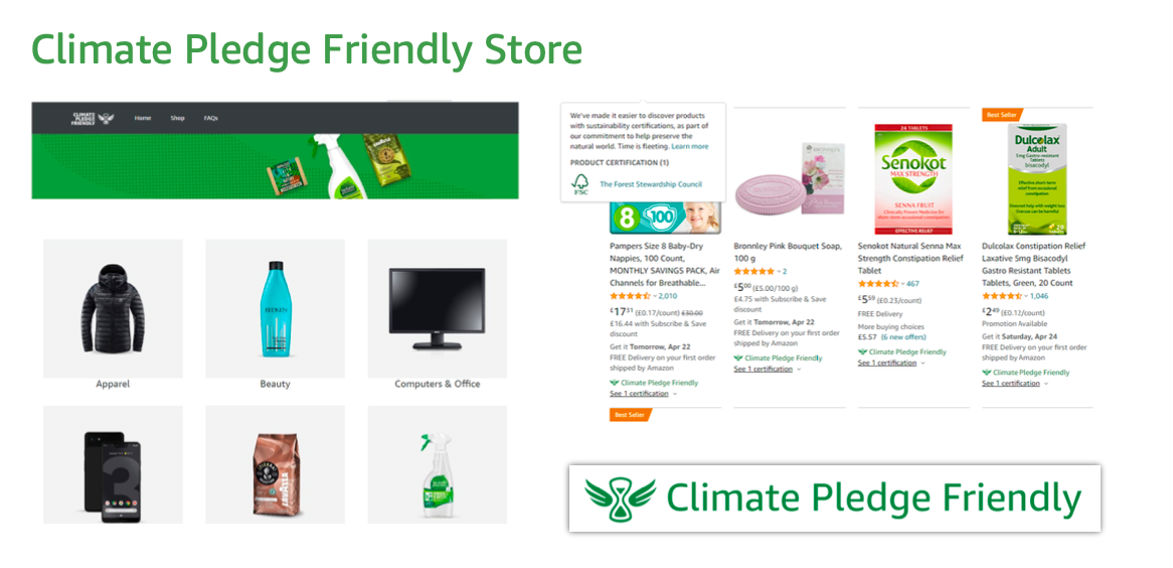Viewport: 1173px width, 568px height.
Task: Open The Forest Stewardship Council link
Action: 651,184
